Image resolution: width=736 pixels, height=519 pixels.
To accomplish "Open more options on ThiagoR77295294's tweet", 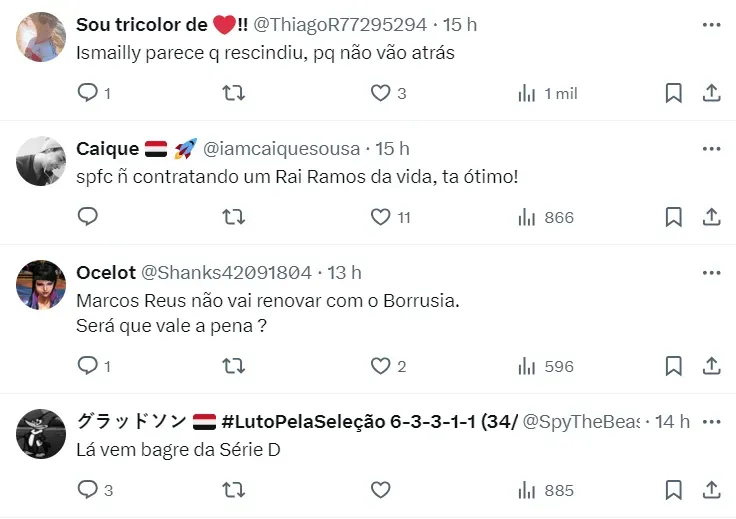I will point(711,24).
